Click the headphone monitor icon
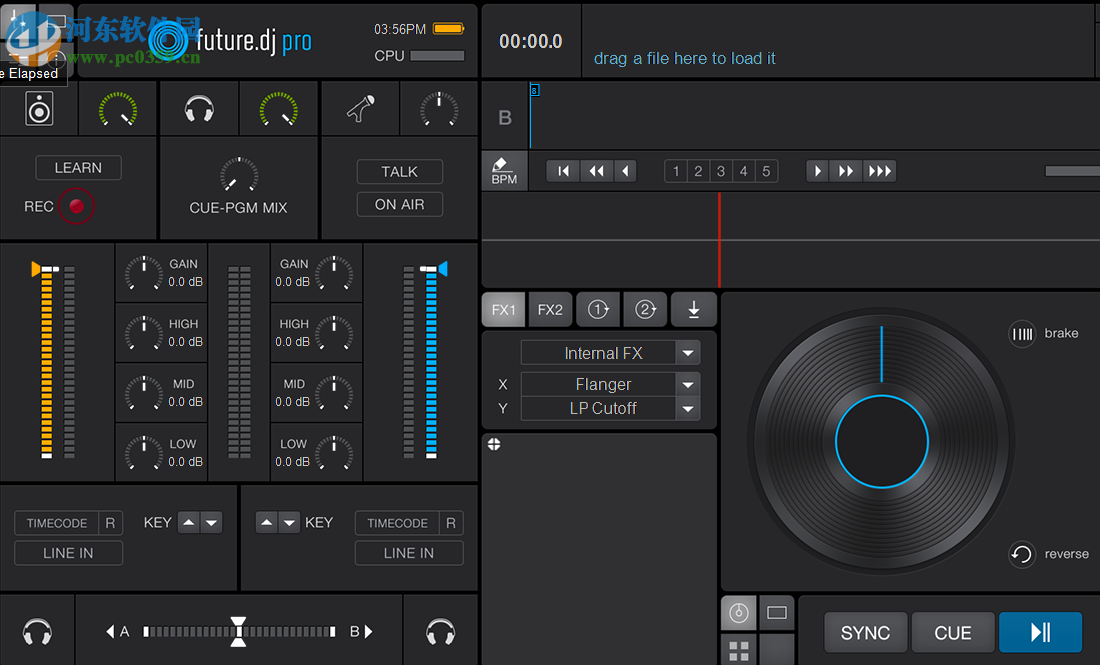 [x=199, y=108]
